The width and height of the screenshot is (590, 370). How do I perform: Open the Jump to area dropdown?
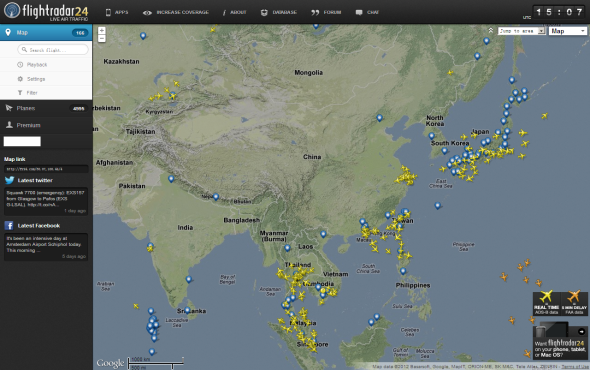click(x=522, y=31)
